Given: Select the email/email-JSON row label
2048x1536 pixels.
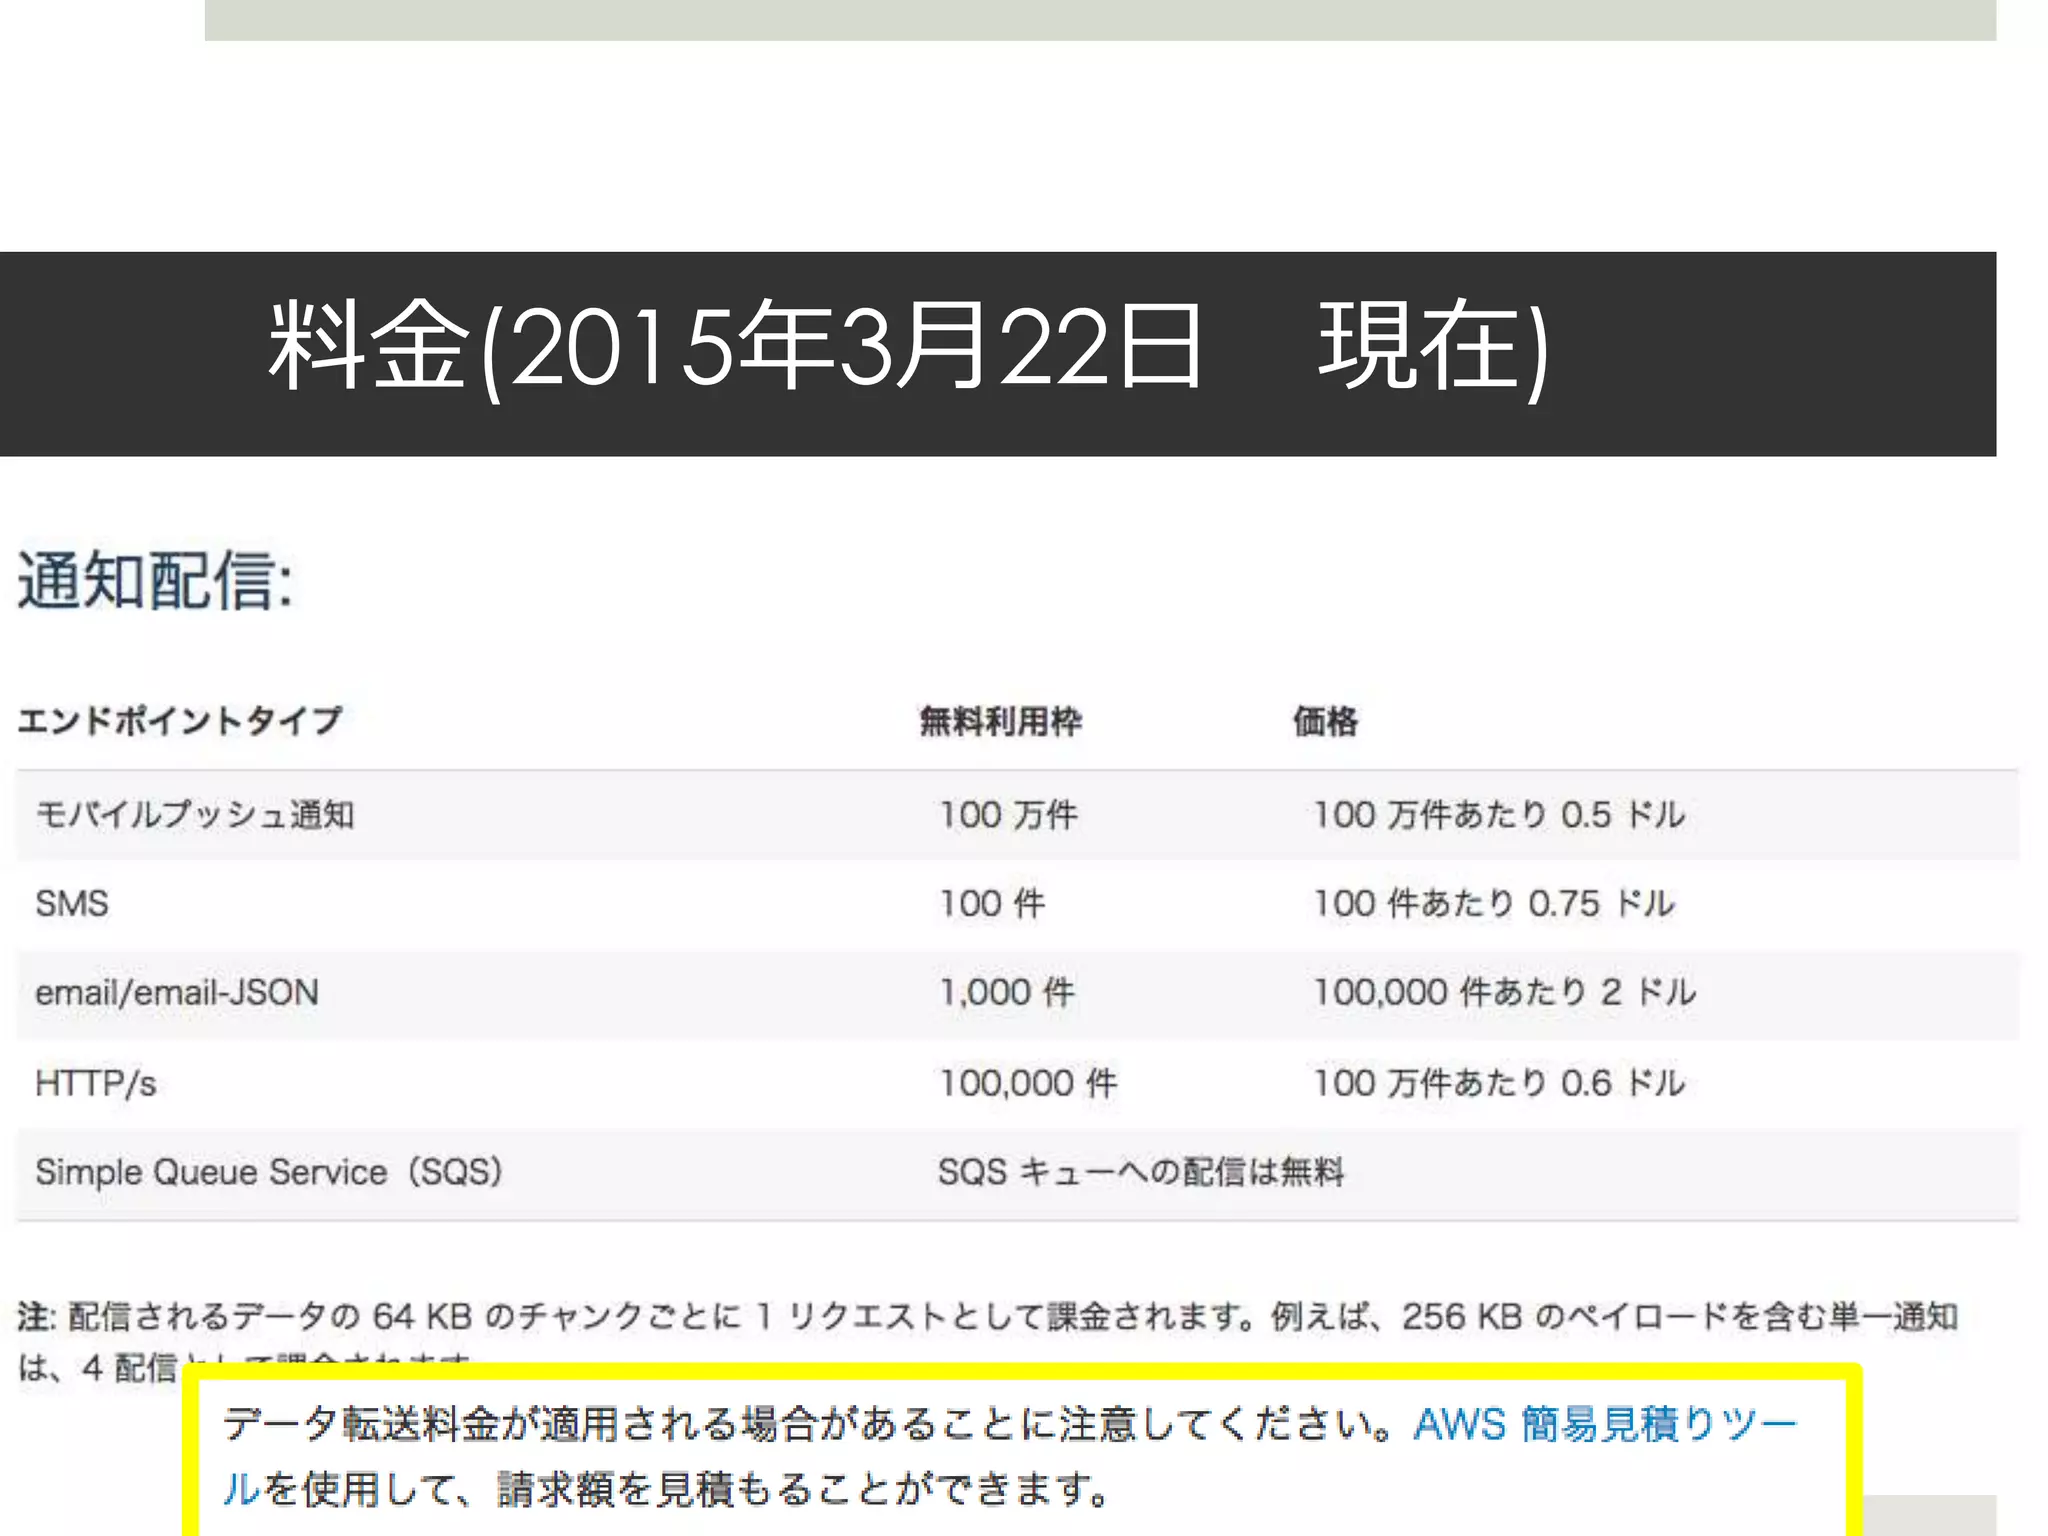Looking at the screenshot, I should coord(177,992).
